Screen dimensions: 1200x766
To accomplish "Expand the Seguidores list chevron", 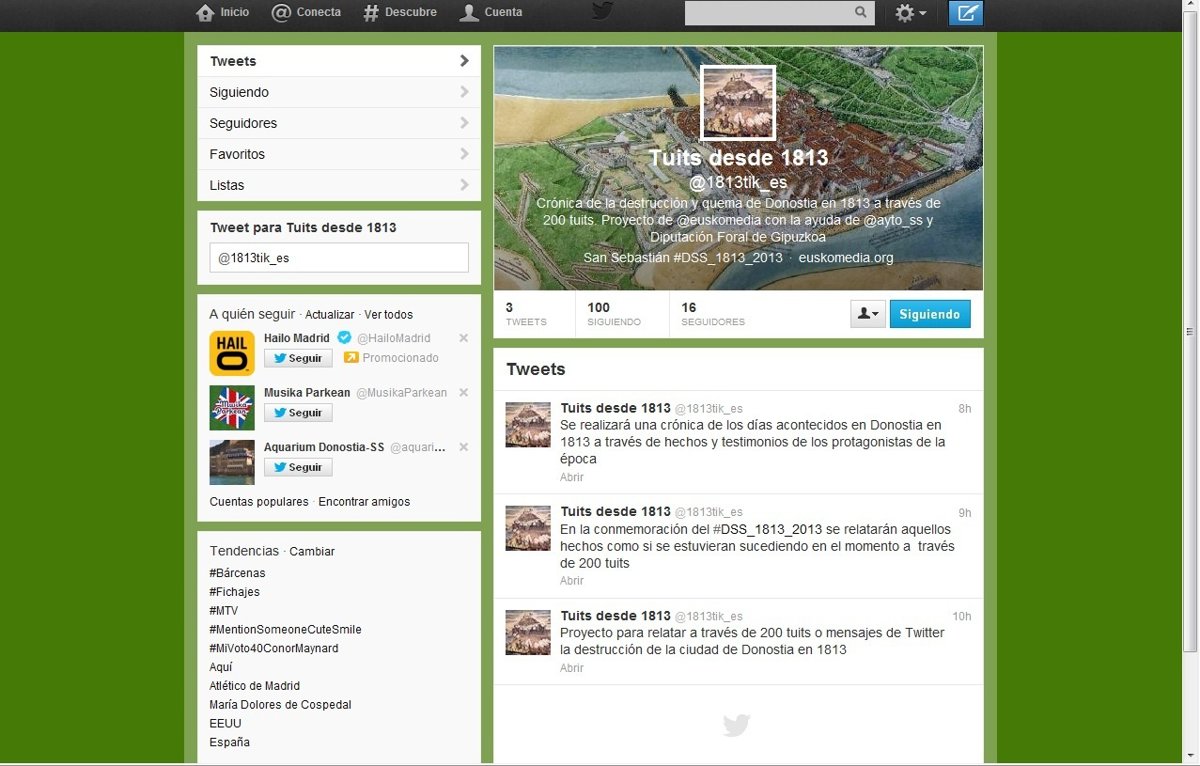I will pyautogui.click(x=464, y=123).
